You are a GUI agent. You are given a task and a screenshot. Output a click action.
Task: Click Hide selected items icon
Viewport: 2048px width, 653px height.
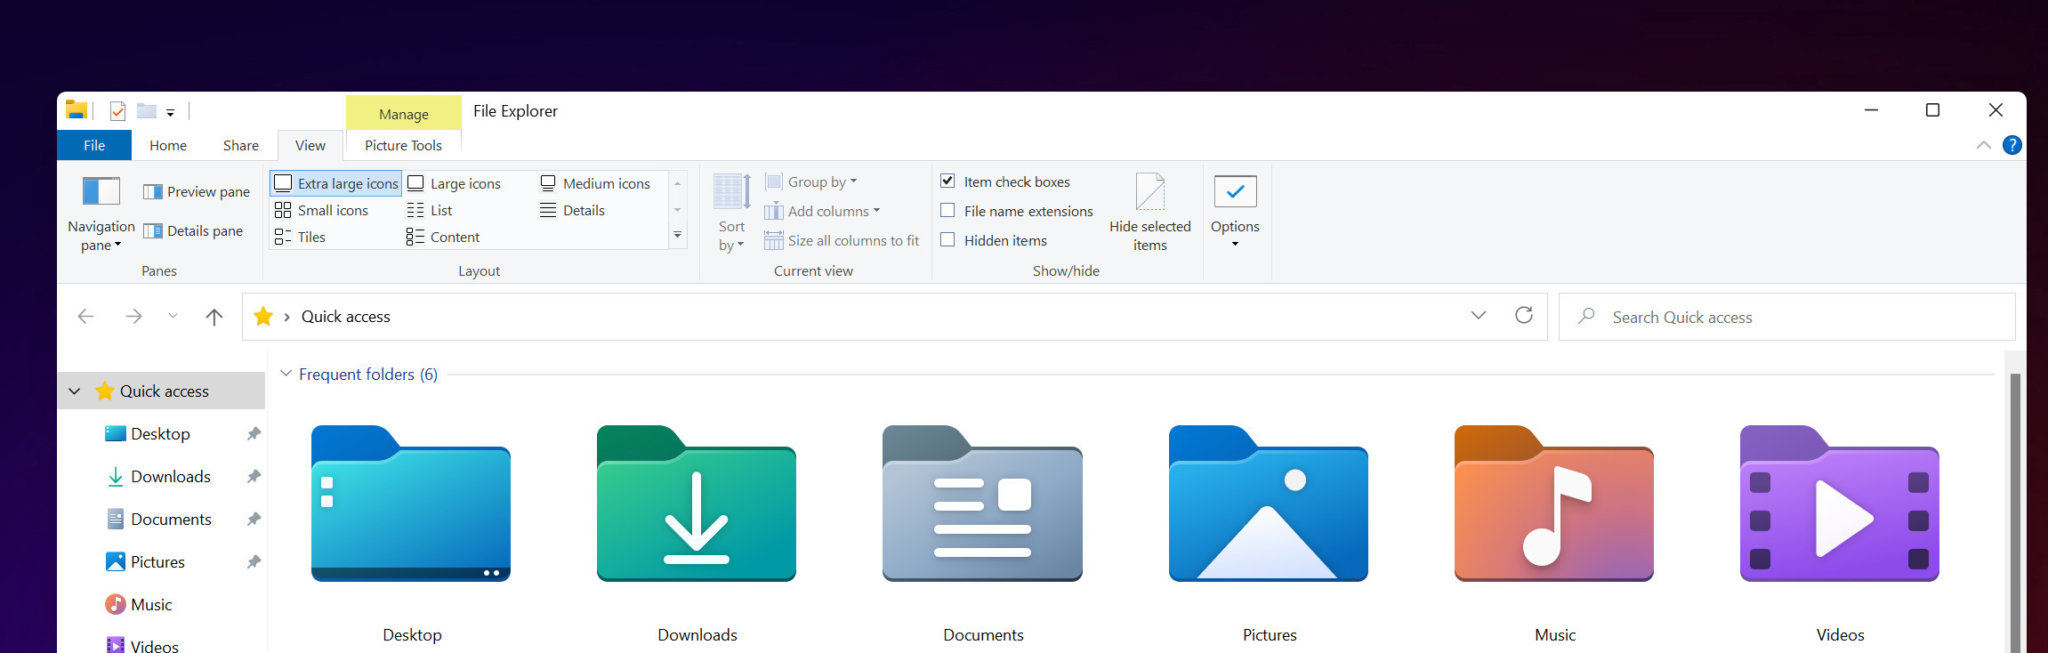[x=1150, y=192]
